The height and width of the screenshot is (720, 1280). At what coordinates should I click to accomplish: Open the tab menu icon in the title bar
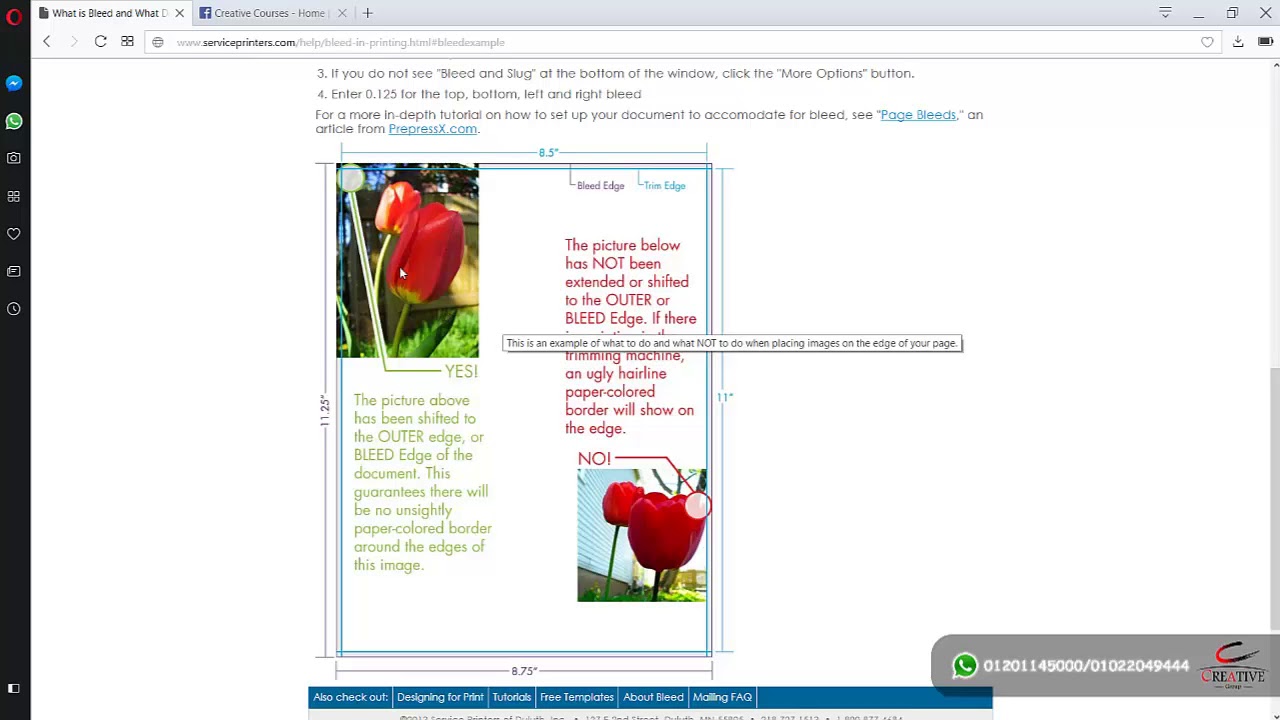pos(1165,13)
